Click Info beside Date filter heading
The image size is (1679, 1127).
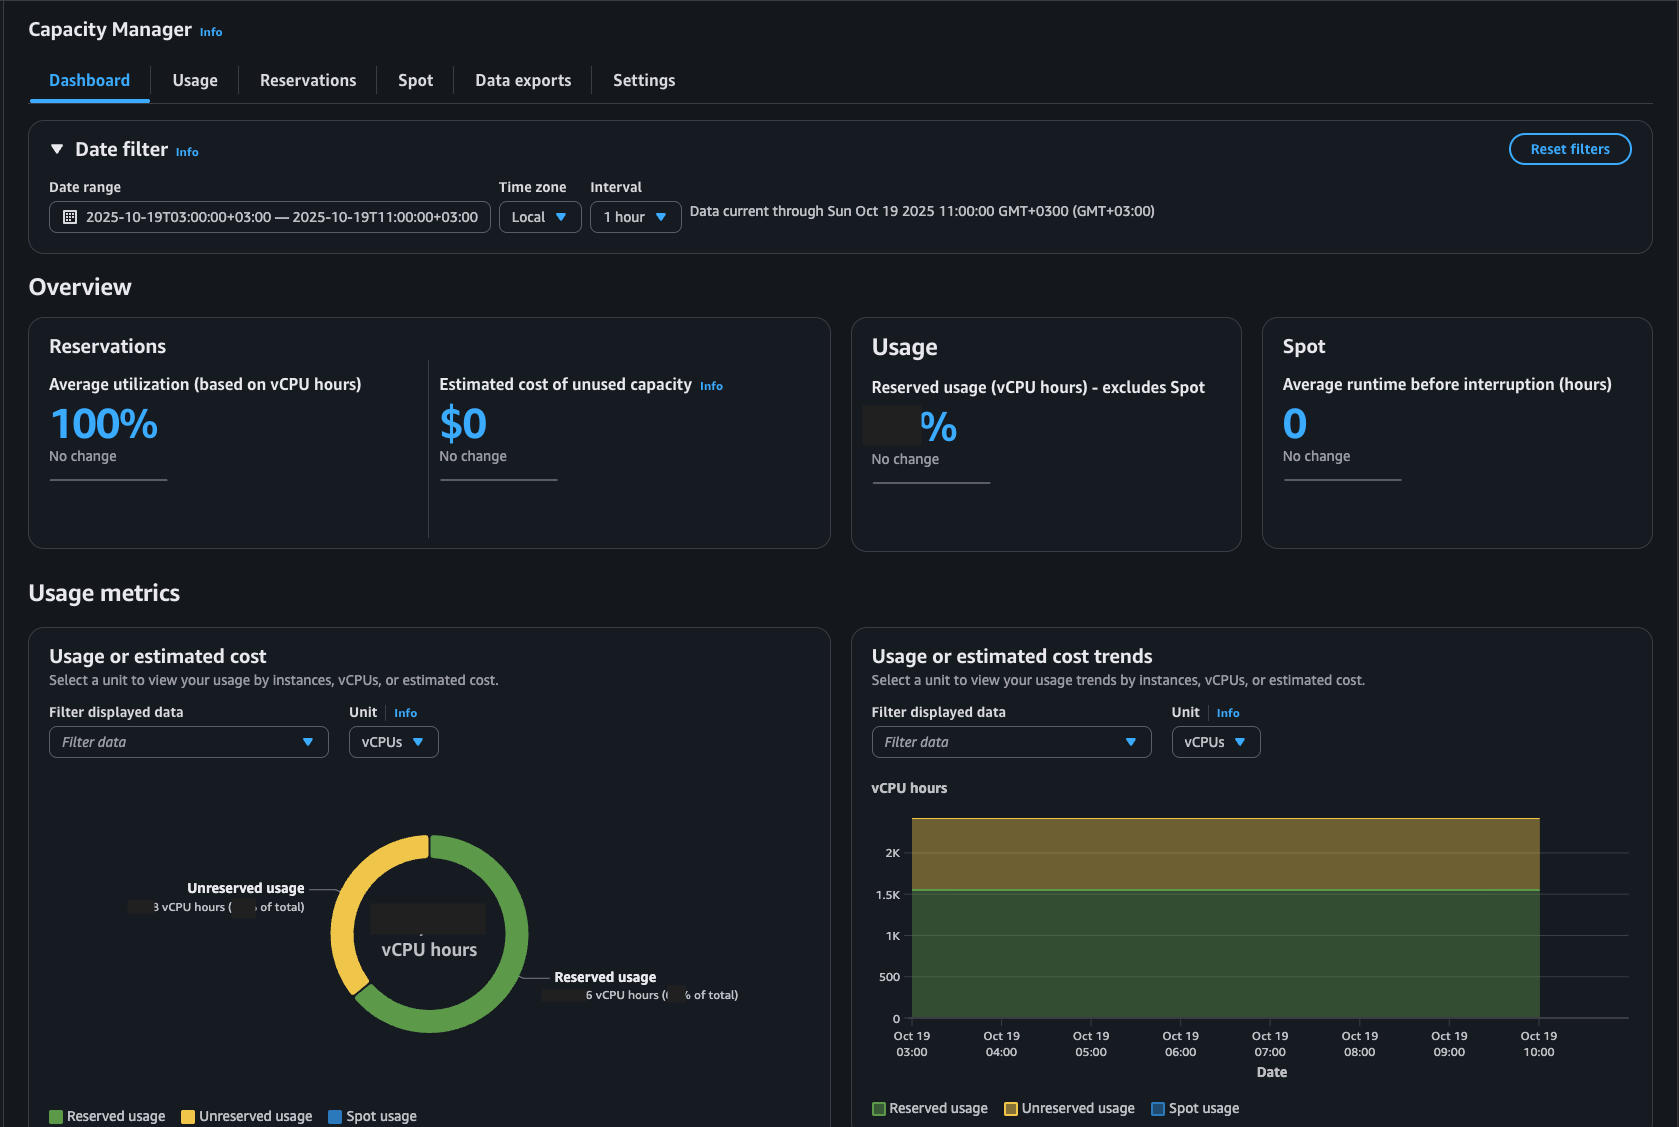coord(187,152)
